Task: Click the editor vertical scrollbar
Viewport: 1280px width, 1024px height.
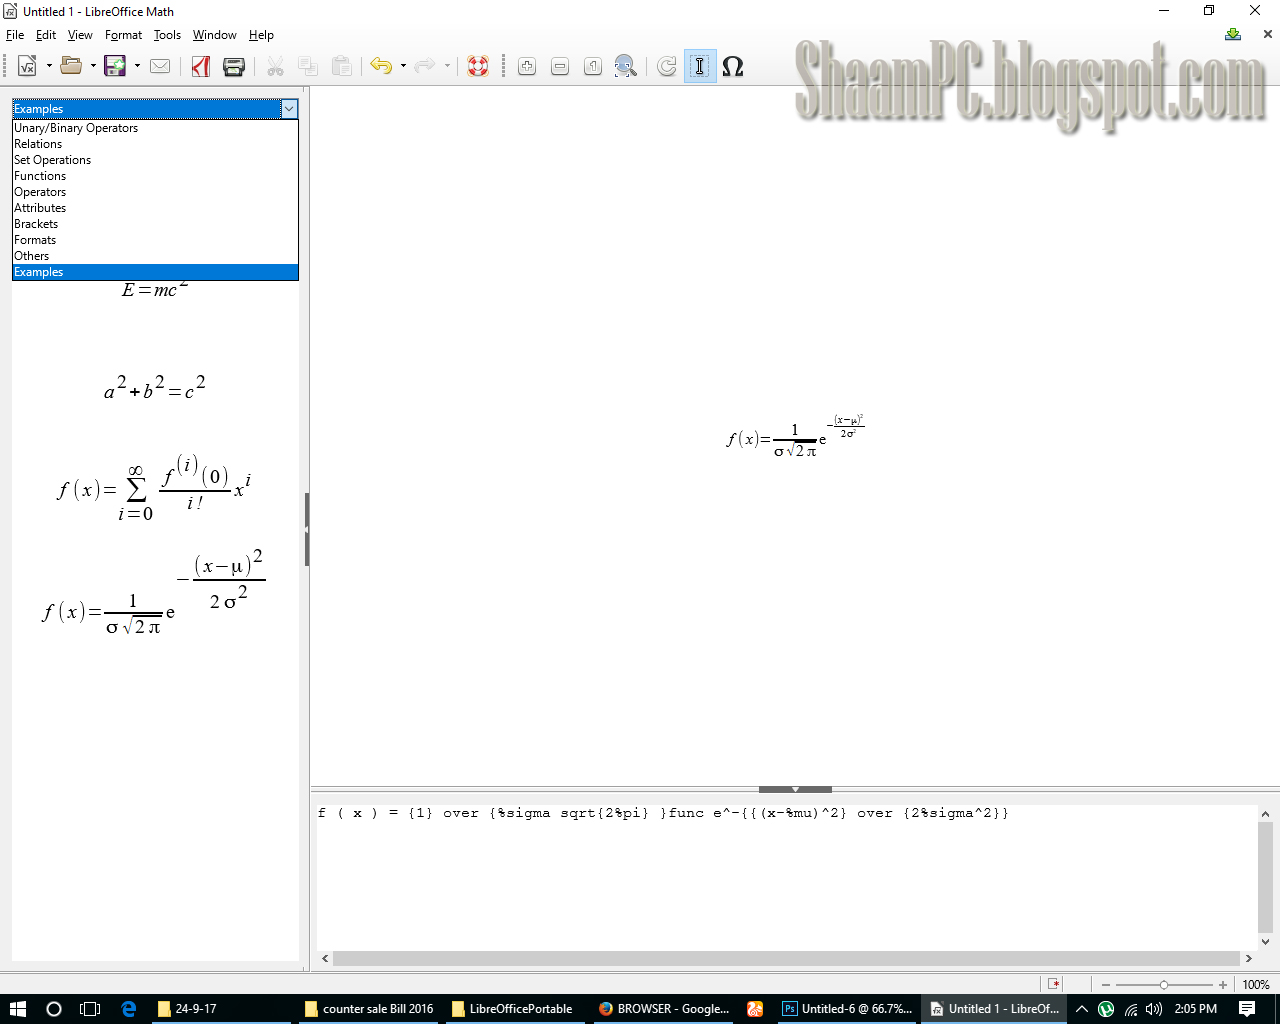Action: [1265, 877]
